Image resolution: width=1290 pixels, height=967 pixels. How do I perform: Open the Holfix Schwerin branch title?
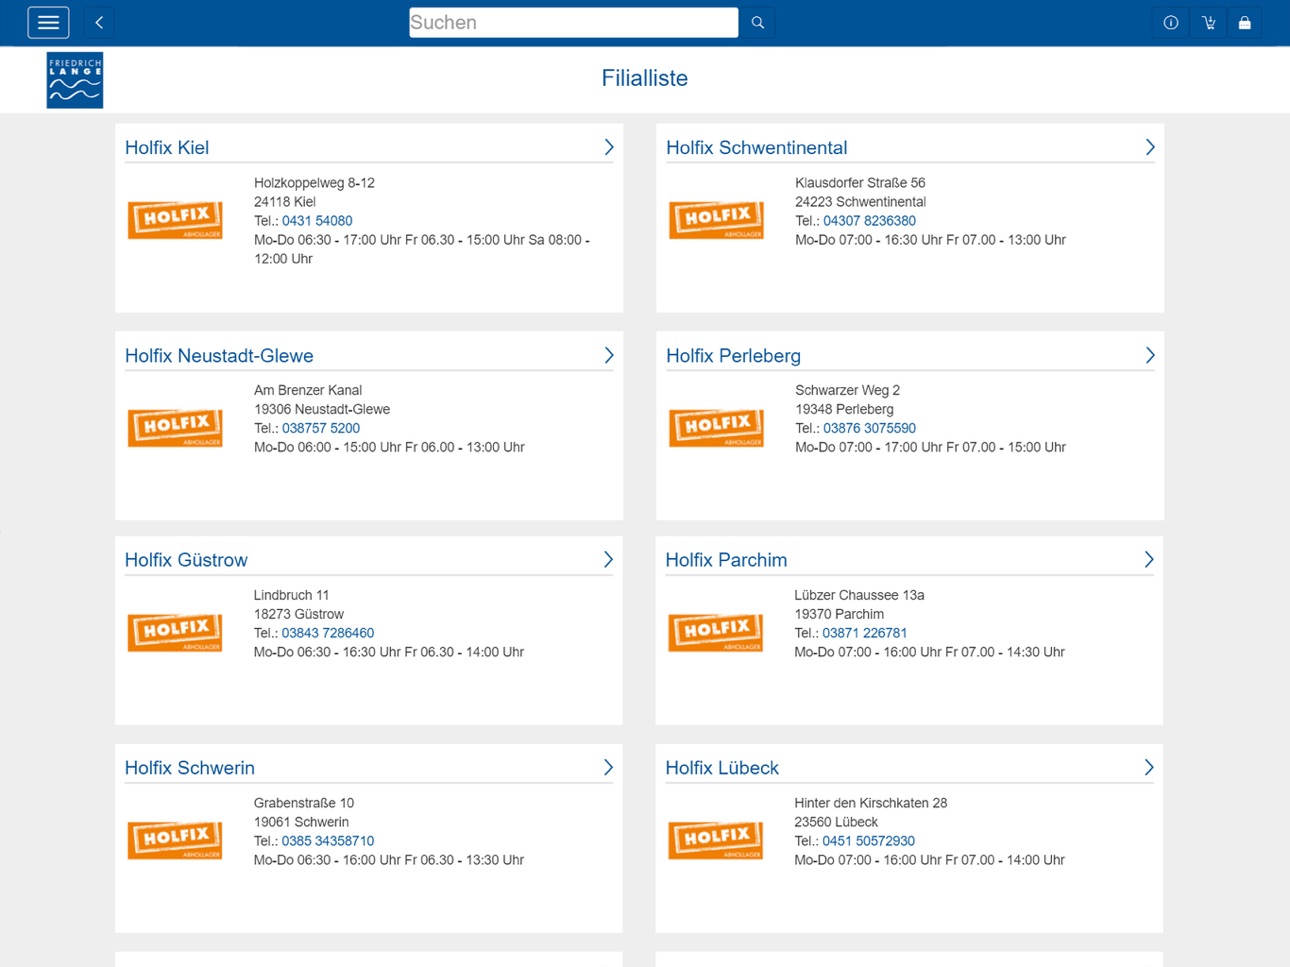(190, 768)
